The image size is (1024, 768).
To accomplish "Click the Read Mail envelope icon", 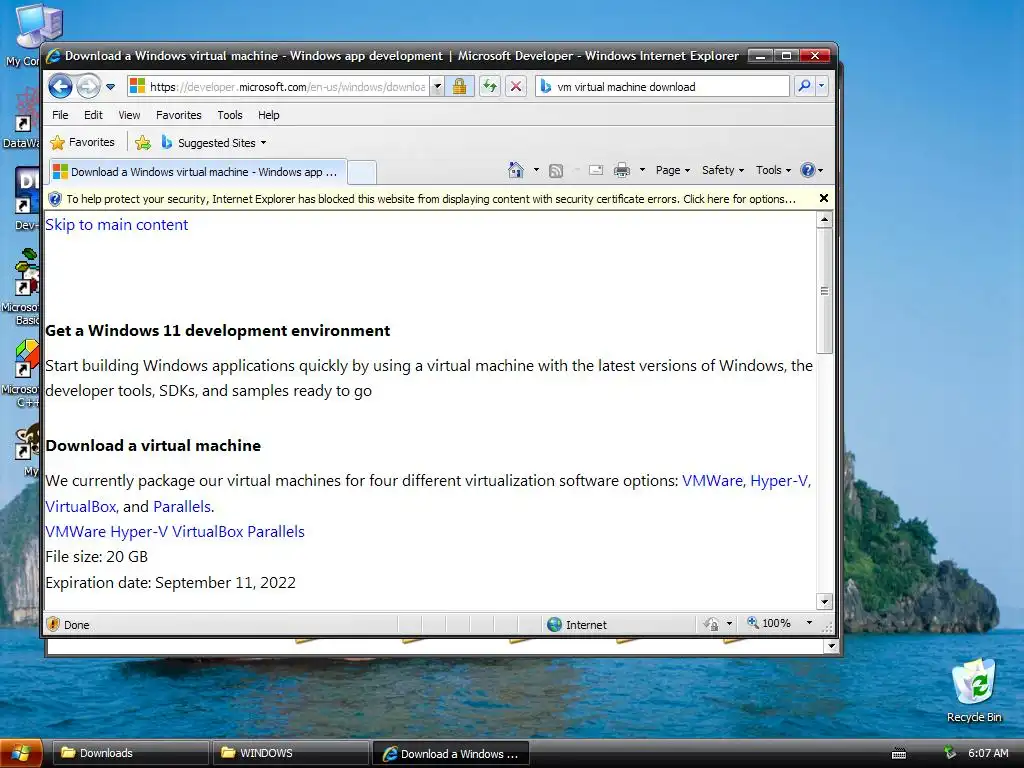I will (x=596, y=170).
